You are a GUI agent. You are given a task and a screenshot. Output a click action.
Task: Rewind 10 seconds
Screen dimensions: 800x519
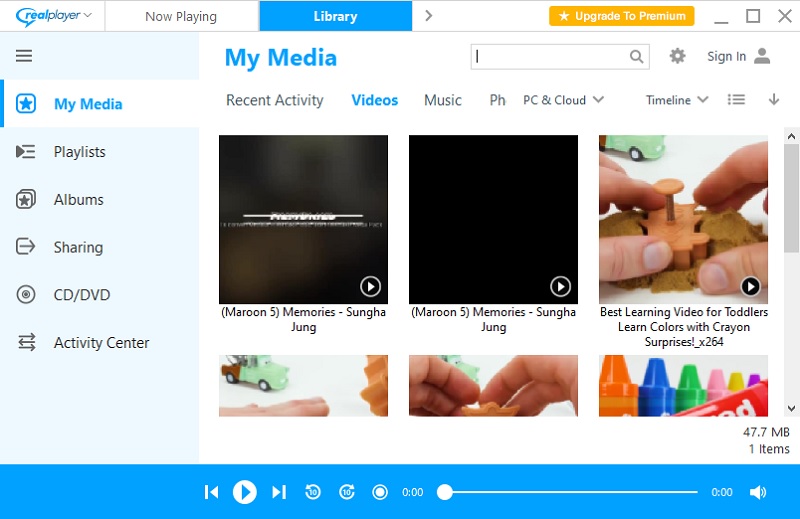tap(313, 492)
